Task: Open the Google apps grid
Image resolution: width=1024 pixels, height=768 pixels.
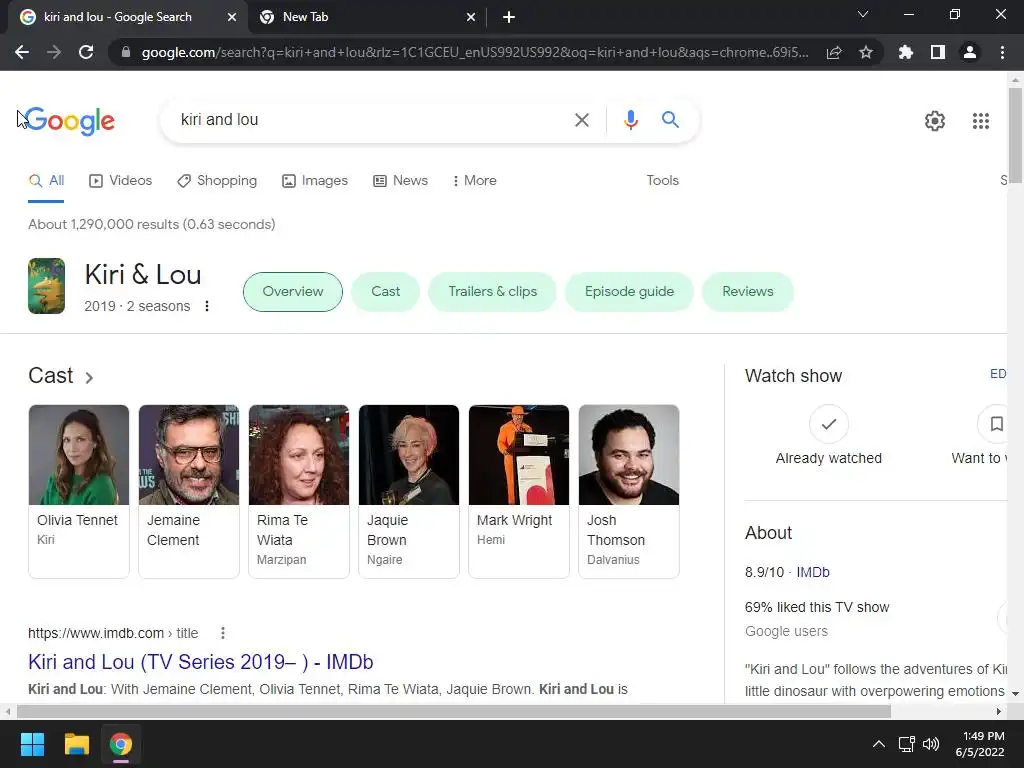Action: 980,121
